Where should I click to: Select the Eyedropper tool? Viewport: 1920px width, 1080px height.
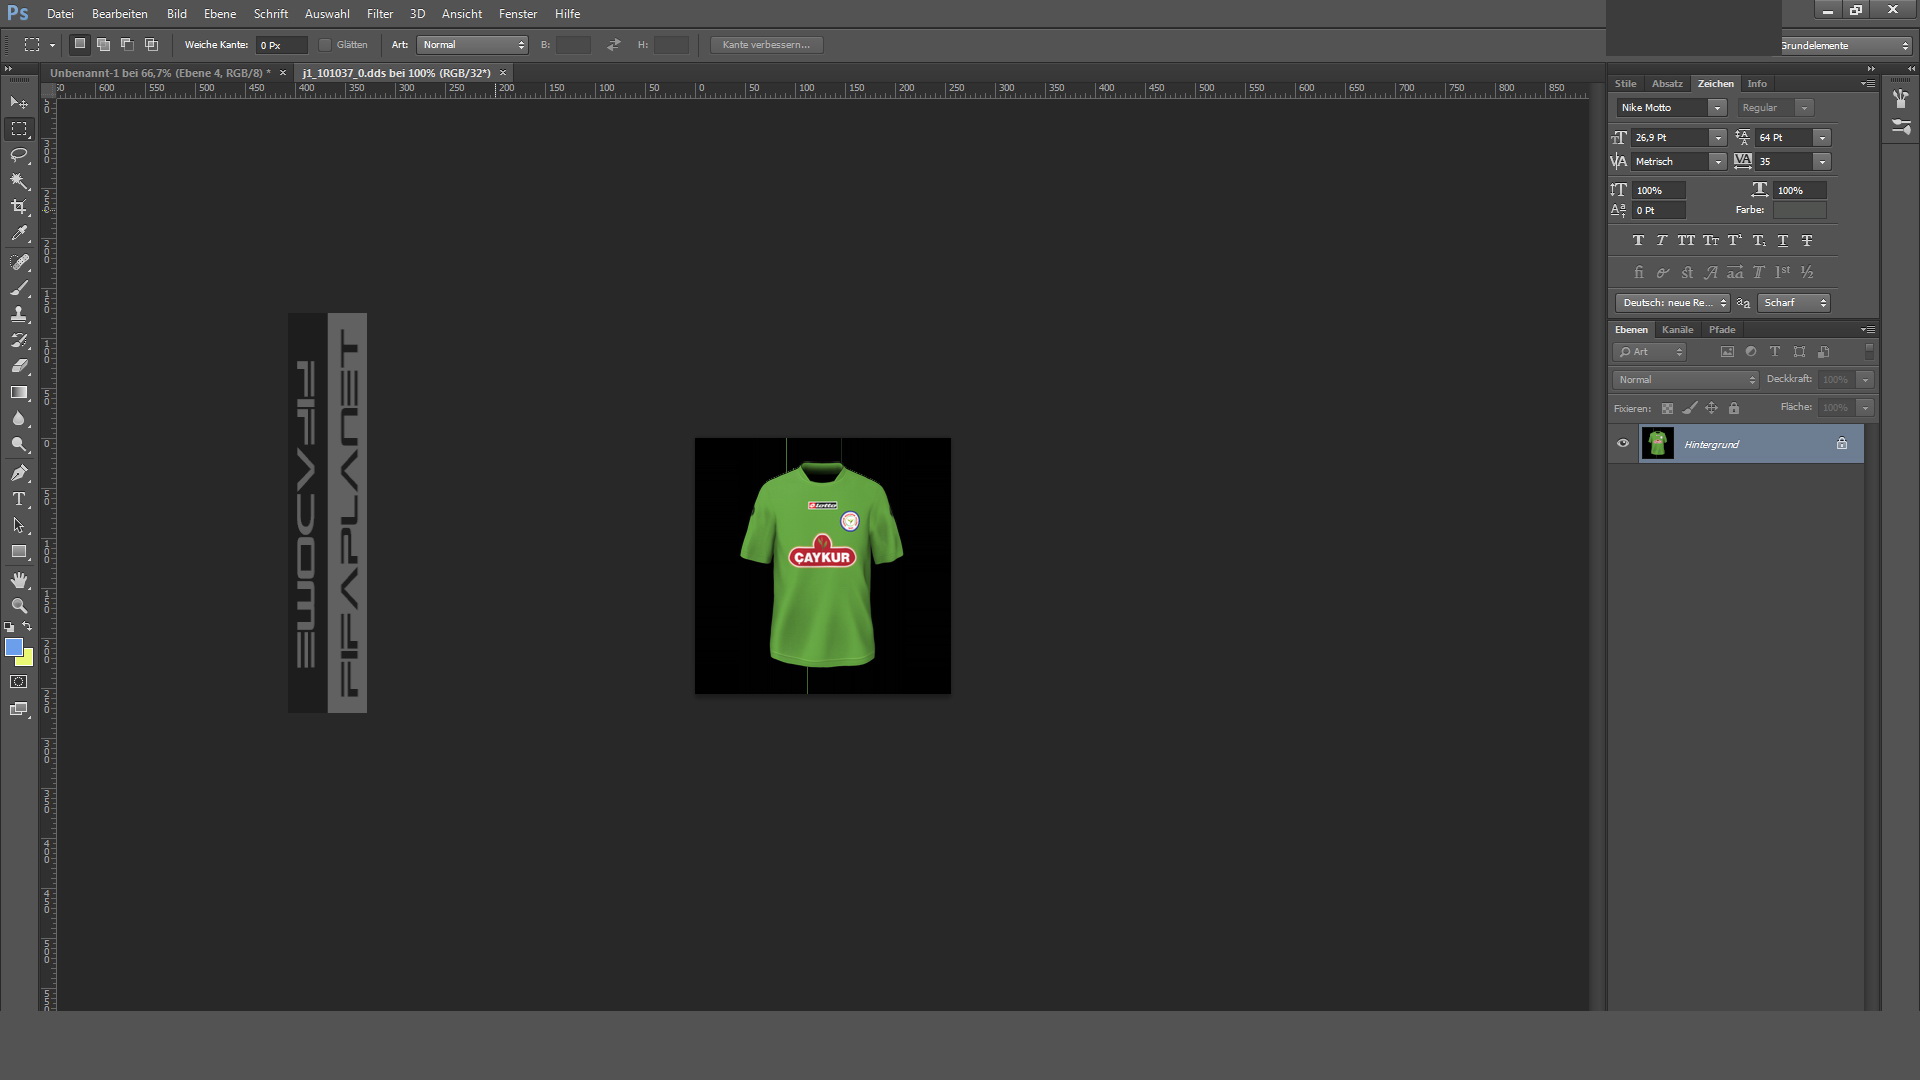(x=19, y=234)
